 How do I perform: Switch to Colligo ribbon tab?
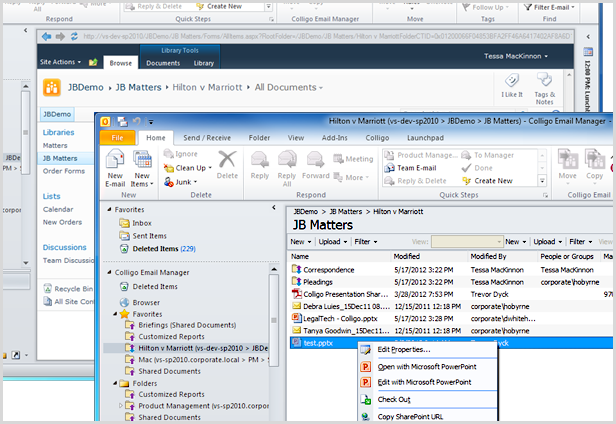[377, 138]
